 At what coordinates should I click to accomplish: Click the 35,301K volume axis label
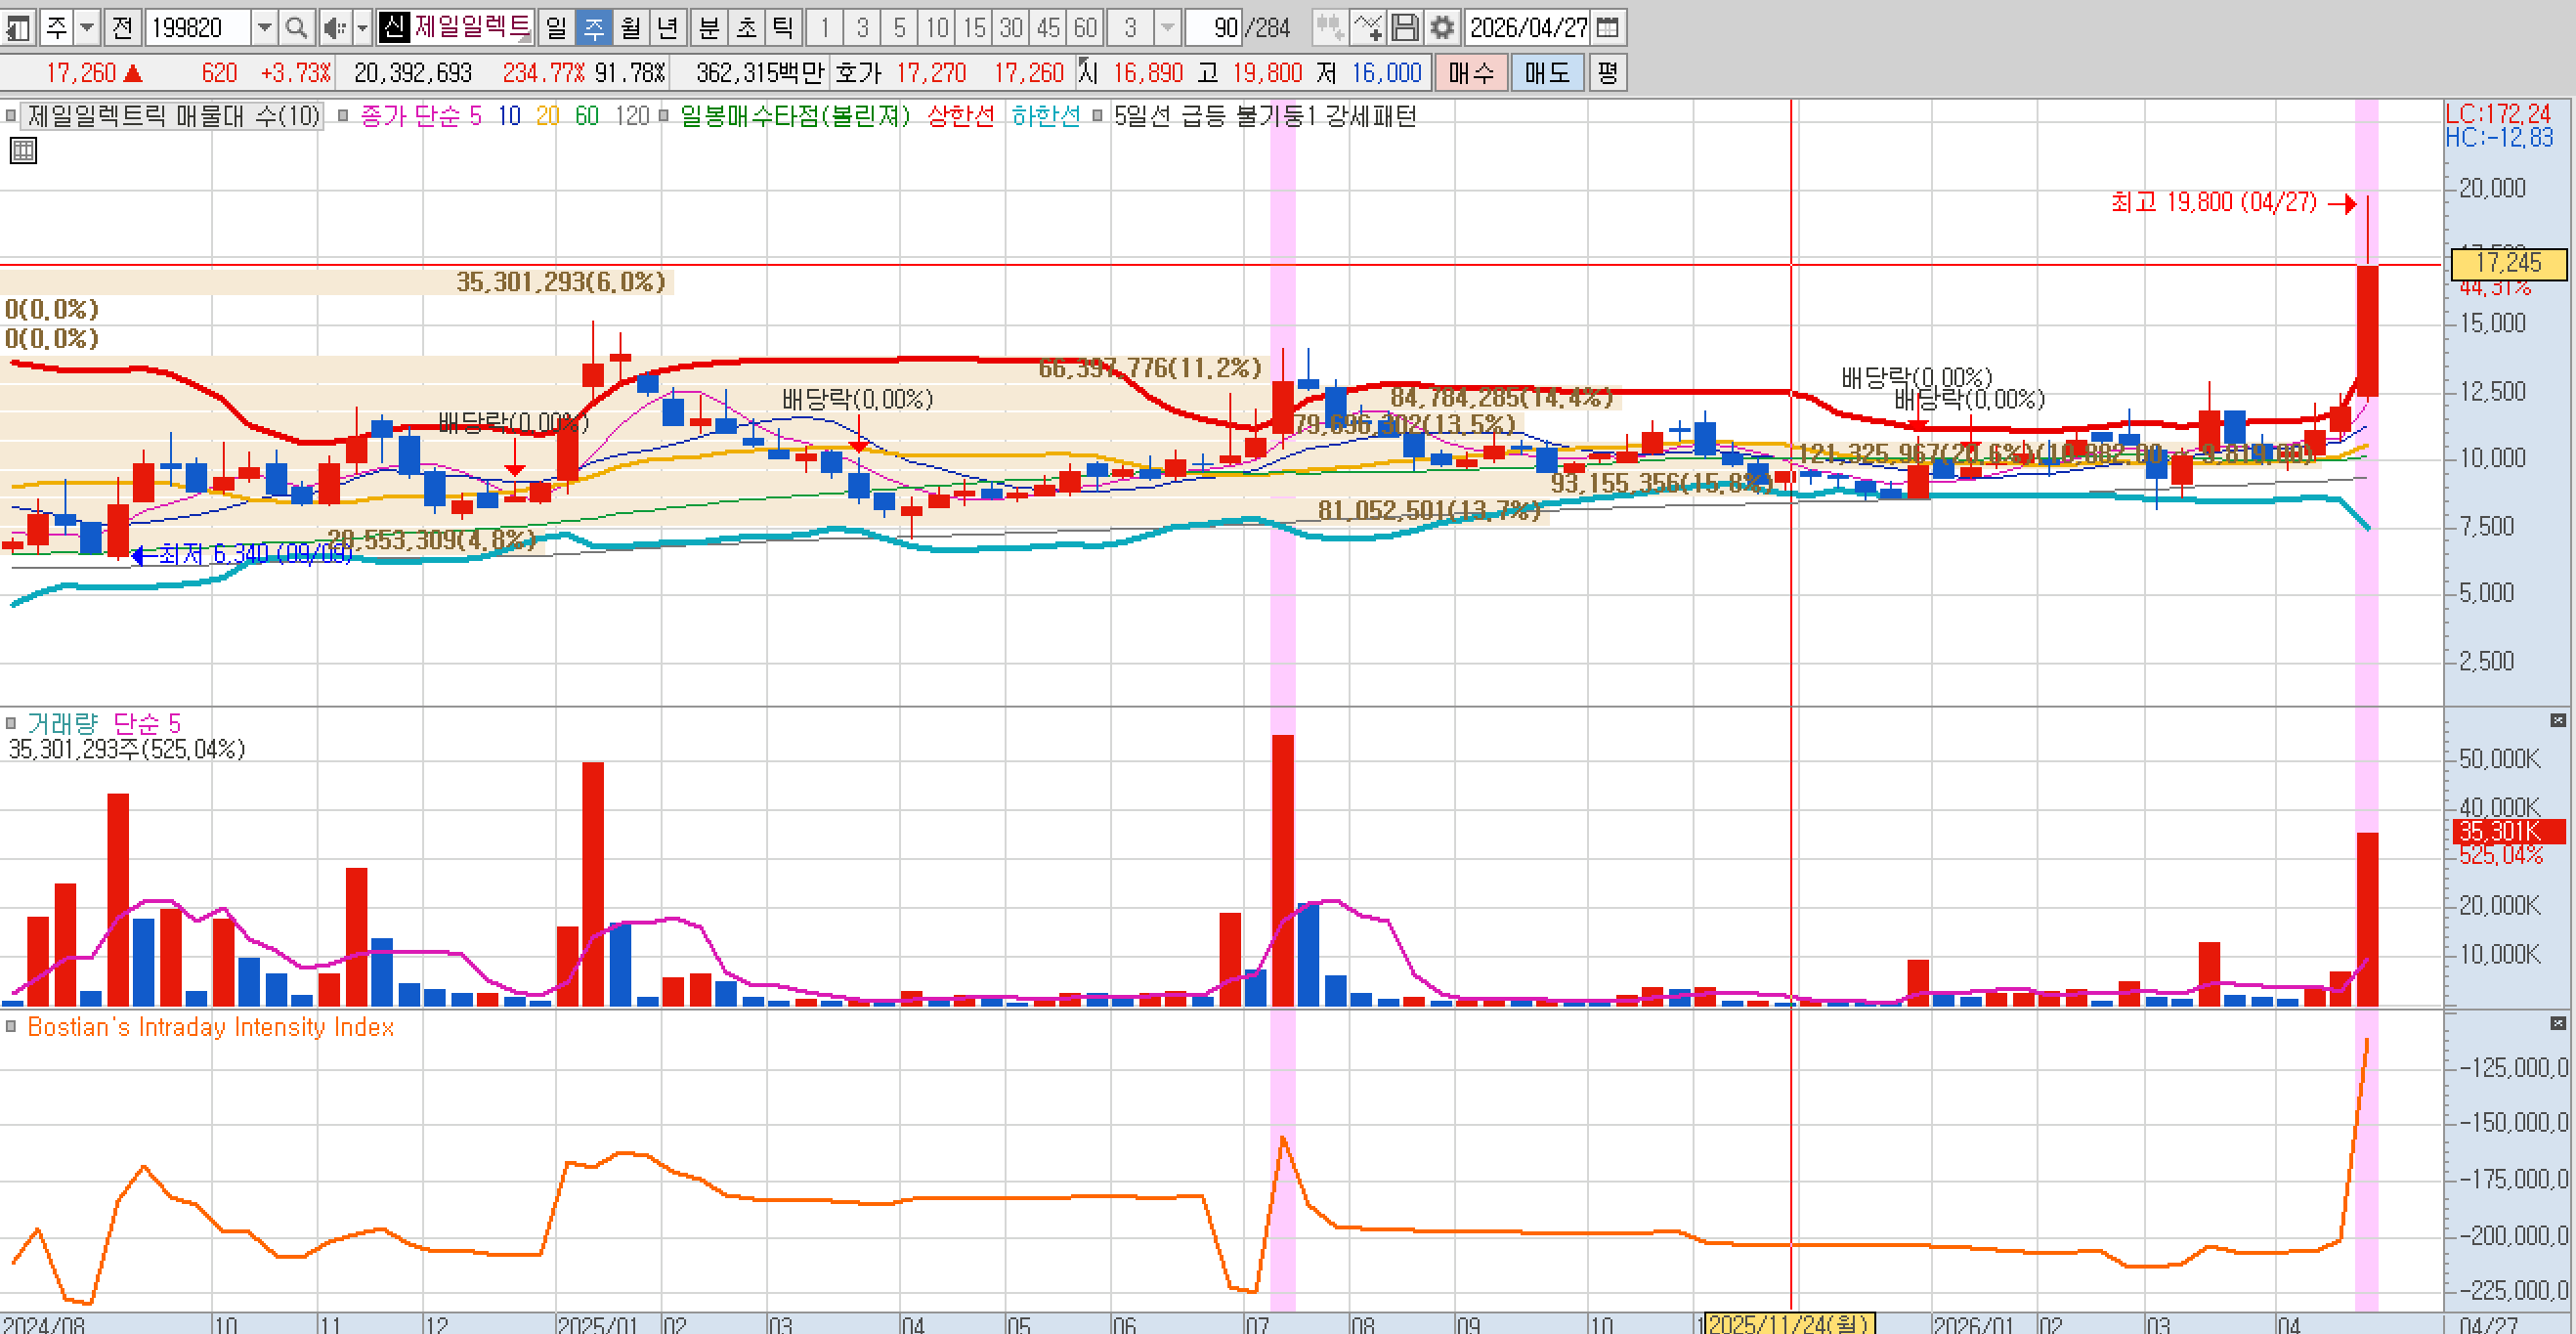pyautogui.click(x=2509, y=831)
